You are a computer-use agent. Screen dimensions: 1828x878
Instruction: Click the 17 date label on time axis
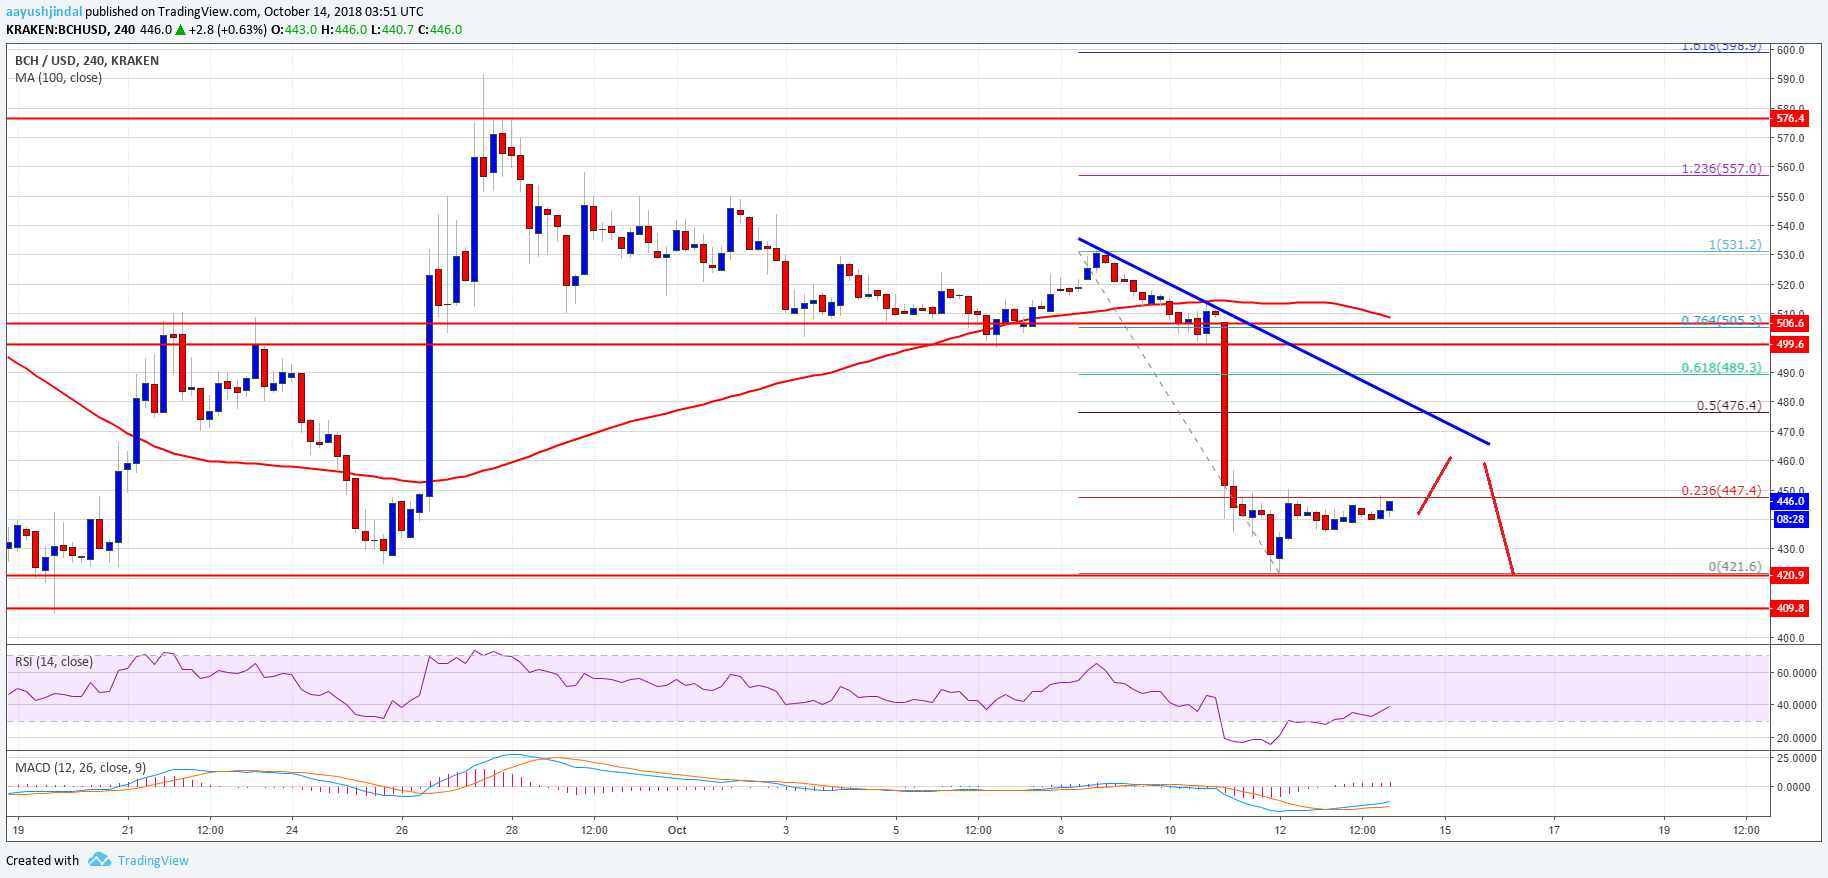point(1554,830)
